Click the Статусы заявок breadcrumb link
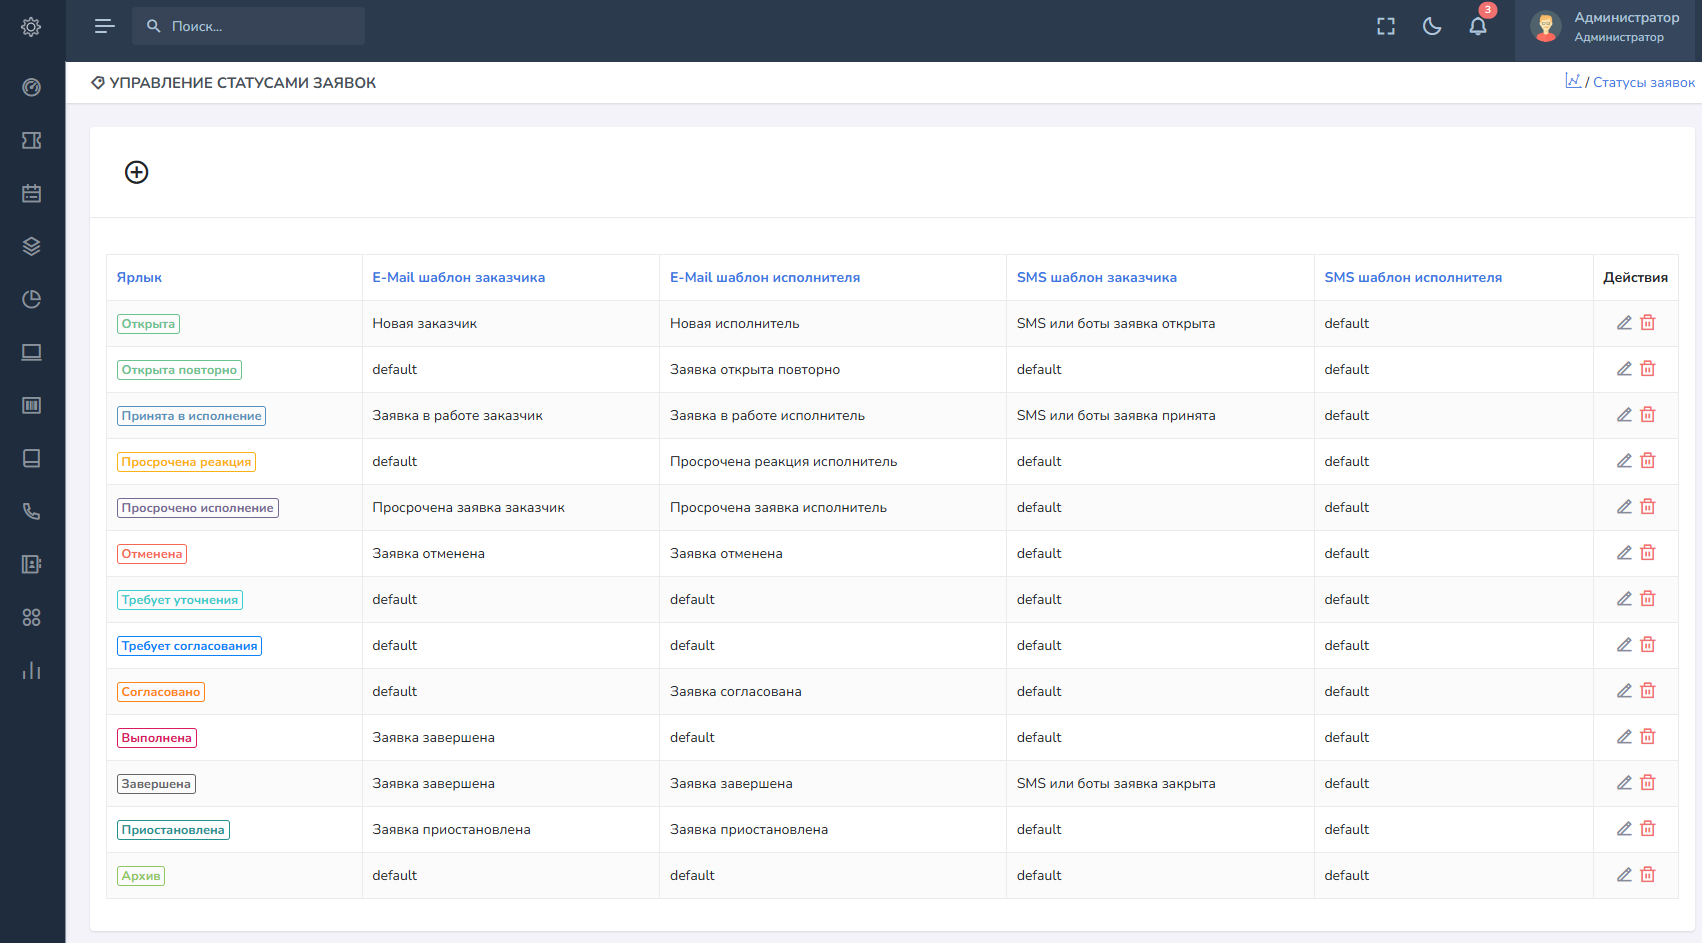 [x=1643, y=82]
